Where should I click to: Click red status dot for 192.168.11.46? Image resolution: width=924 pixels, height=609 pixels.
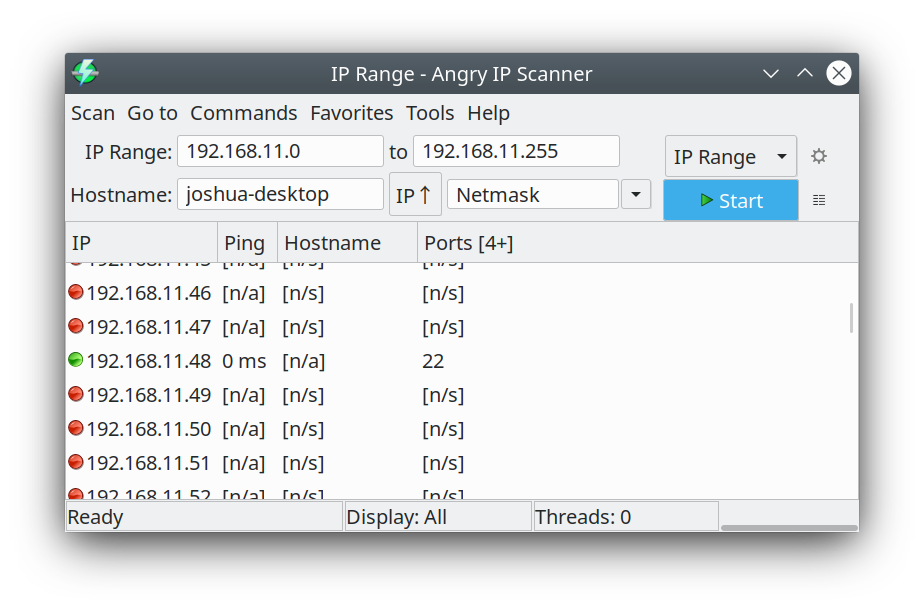click(x=76, y=292)
